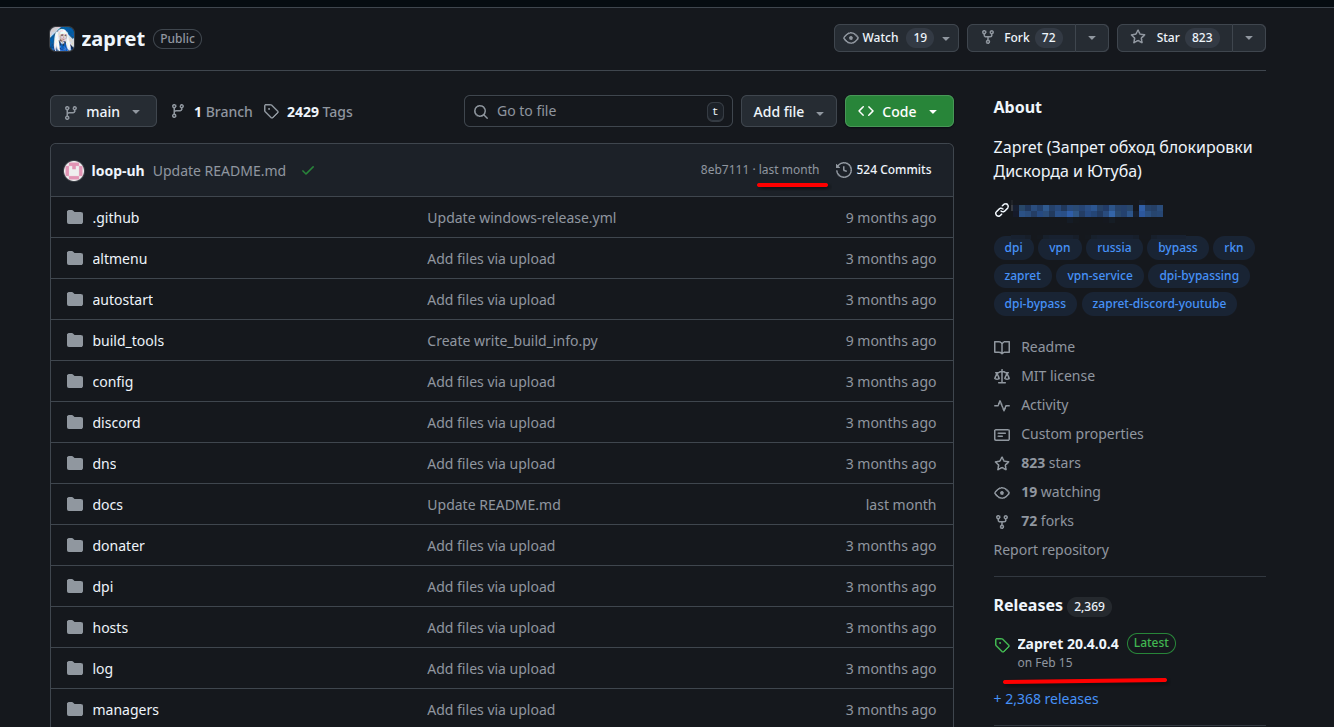Click the pulse icon beside Activity

click(1002, 405)
